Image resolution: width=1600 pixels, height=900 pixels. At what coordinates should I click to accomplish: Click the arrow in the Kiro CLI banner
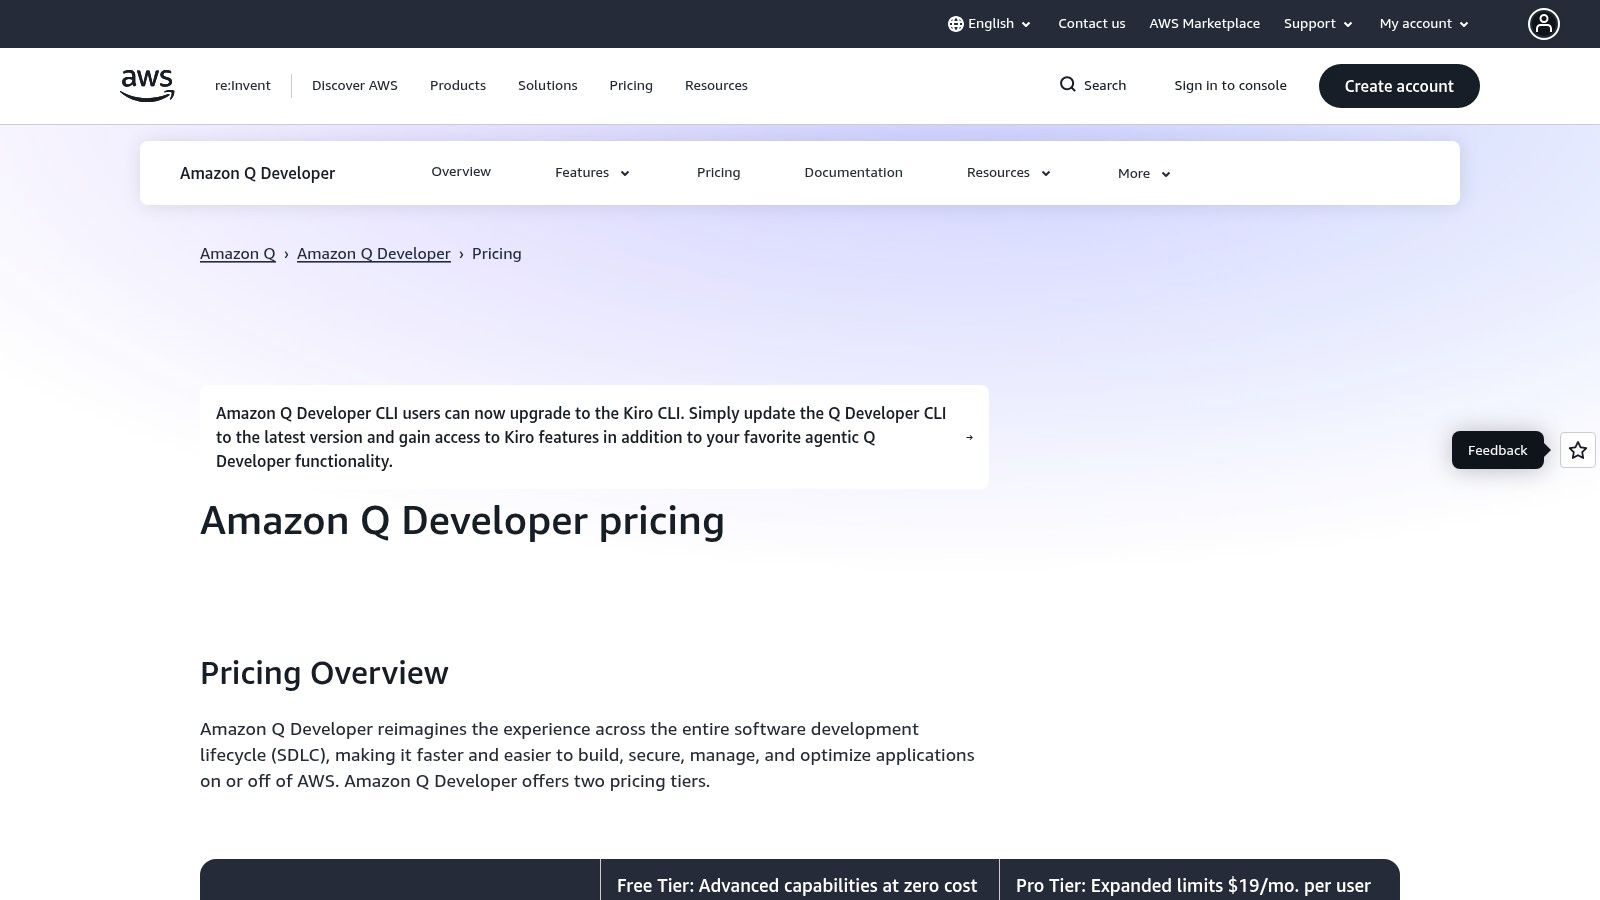click(969, 437)
